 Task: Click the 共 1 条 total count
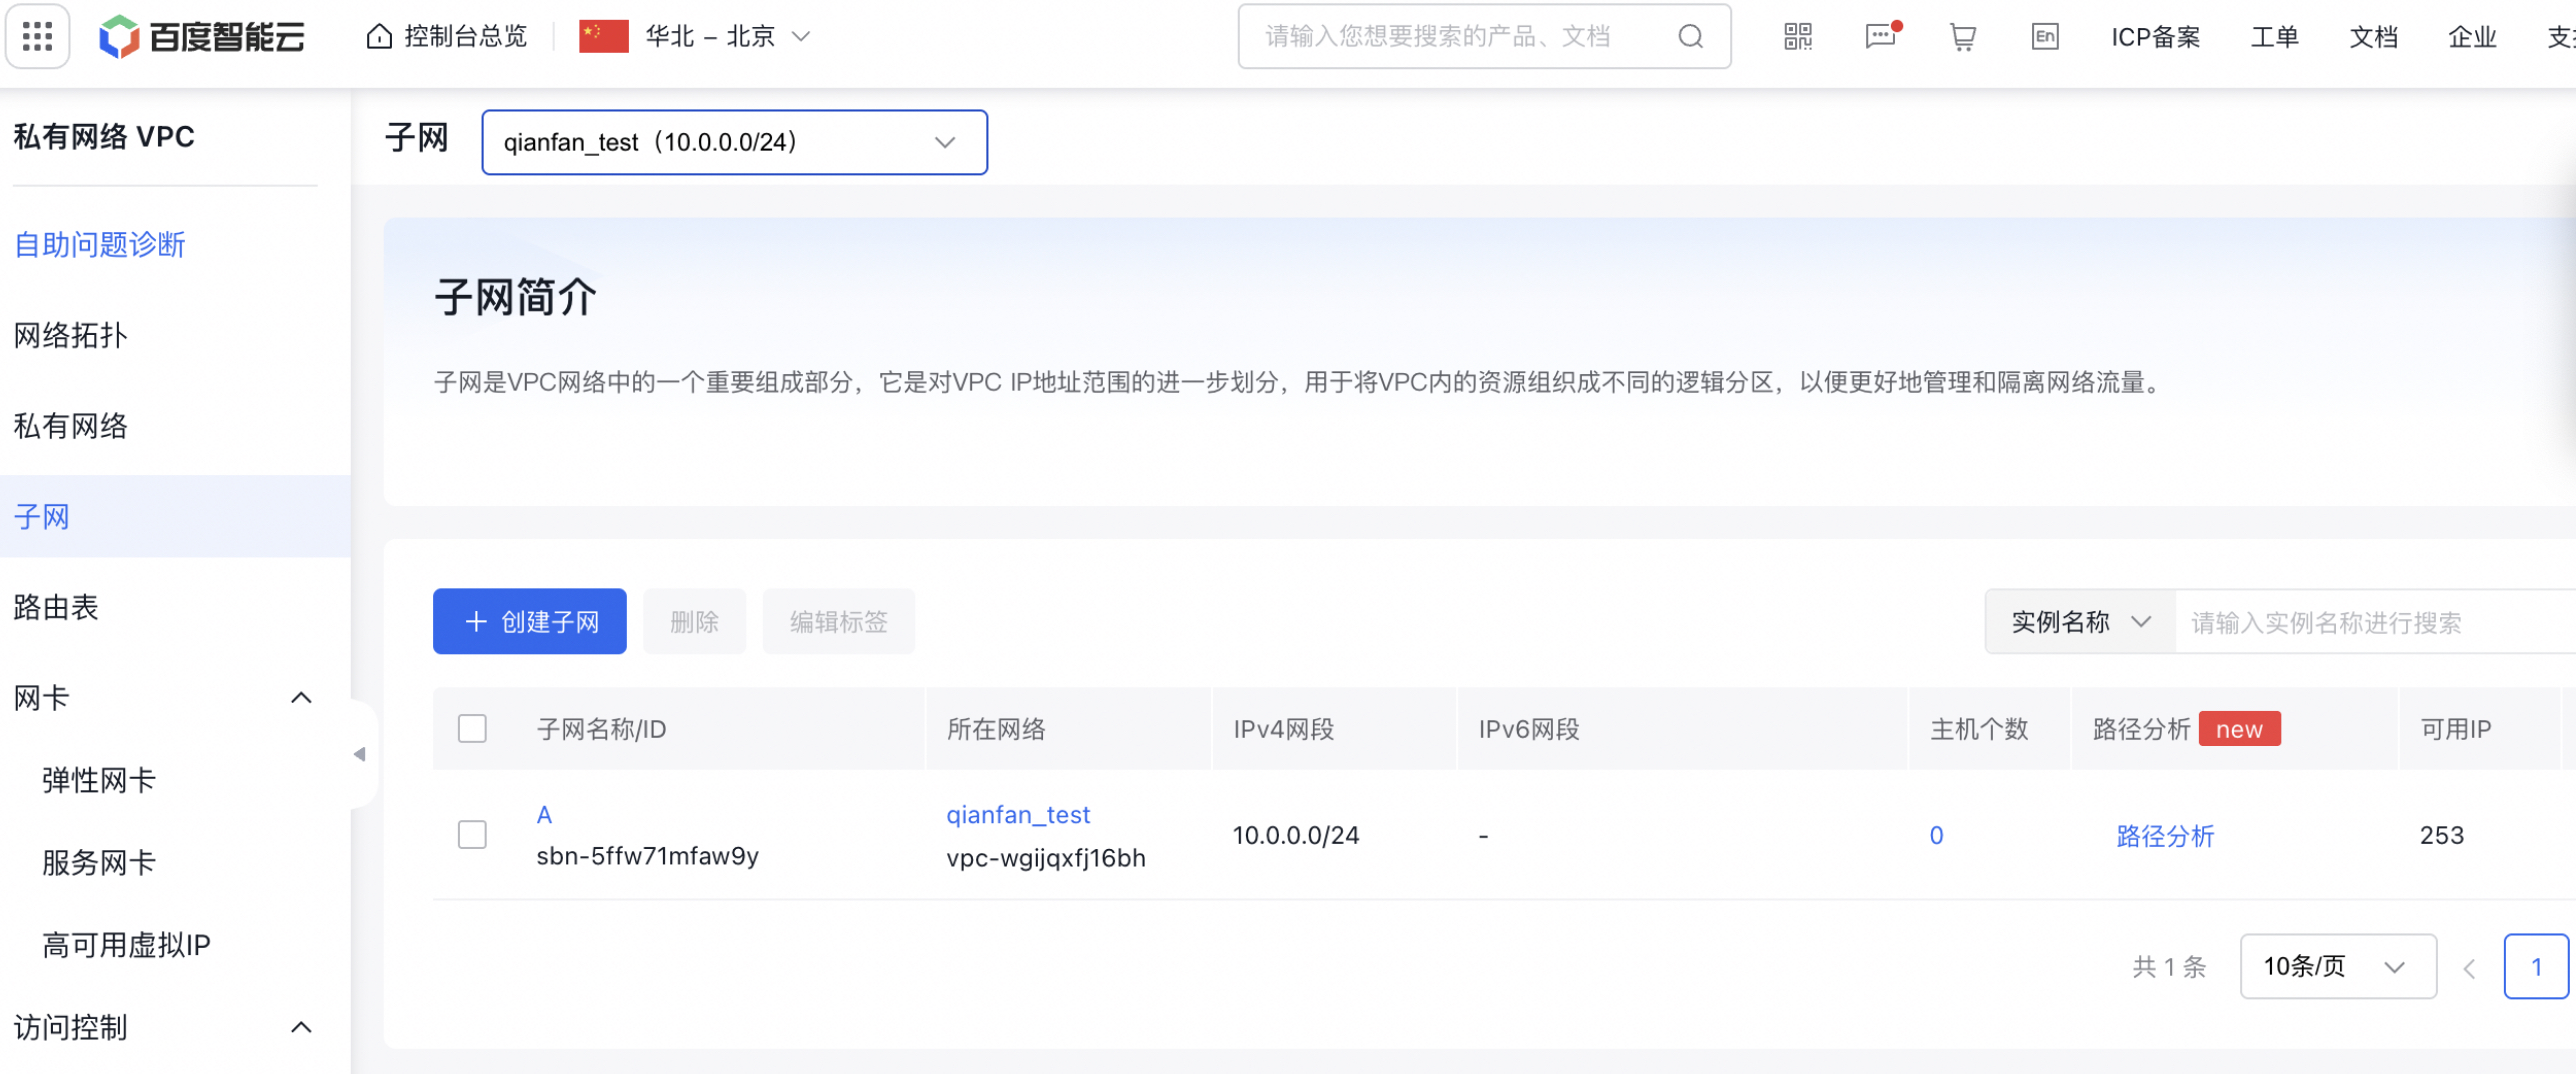coord(2169,967)
